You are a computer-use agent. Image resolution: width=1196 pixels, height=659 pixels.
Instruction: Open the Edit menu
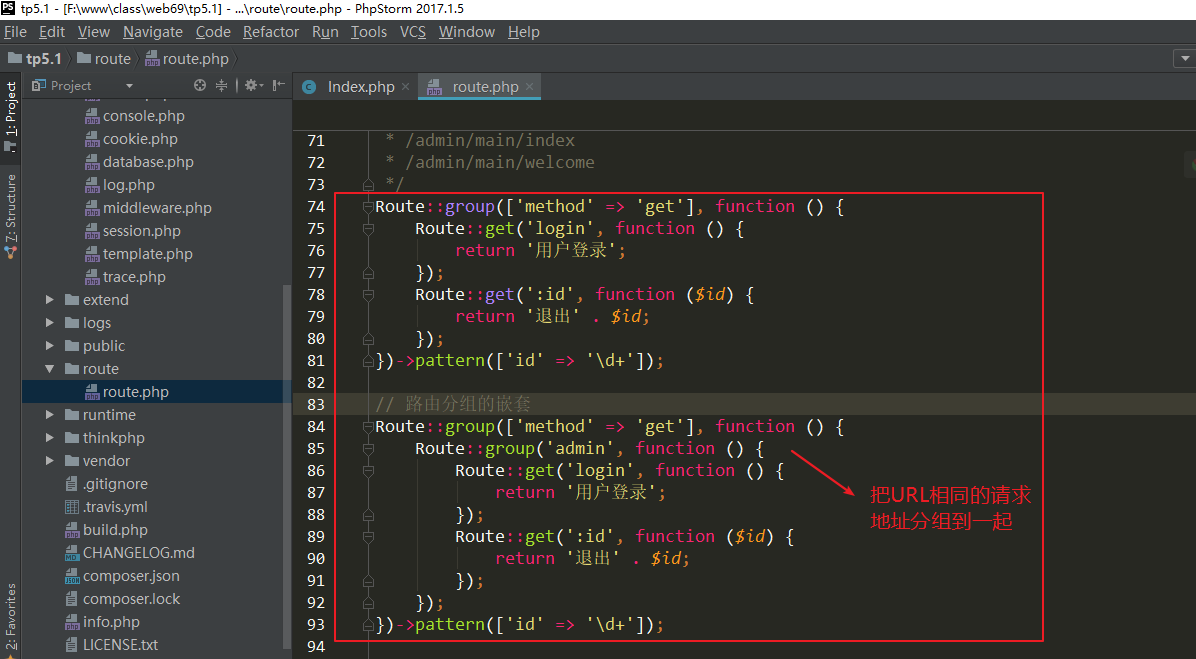click(x=52, y=32)
